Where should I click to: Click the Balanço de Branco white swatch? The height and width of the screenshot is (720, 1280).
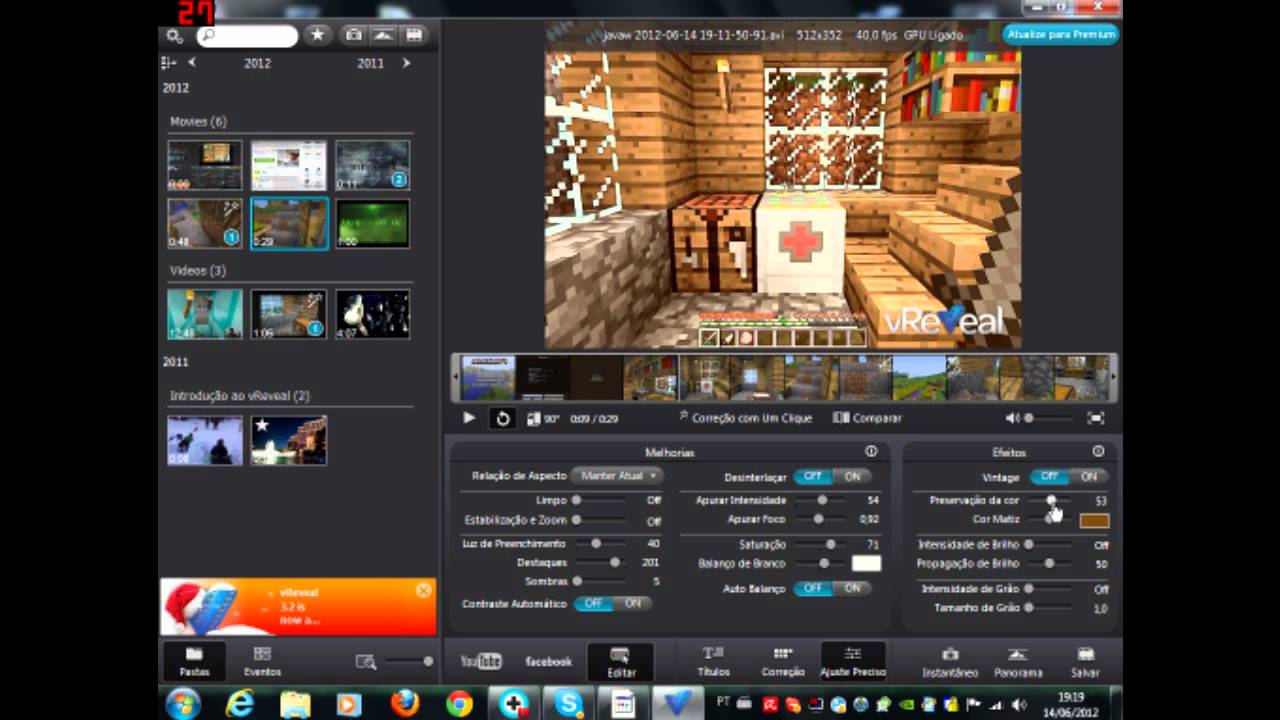click(x=866, y=564)
